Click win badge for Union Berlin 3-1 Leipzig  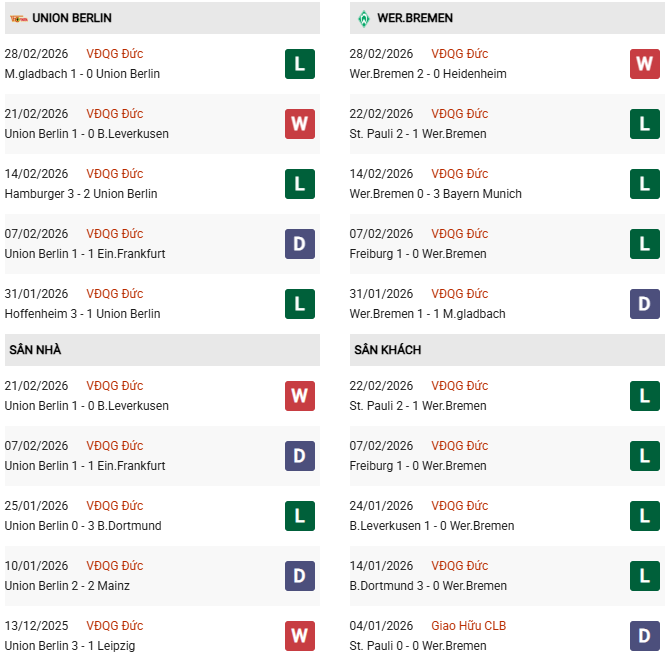(x=300, y=636)
